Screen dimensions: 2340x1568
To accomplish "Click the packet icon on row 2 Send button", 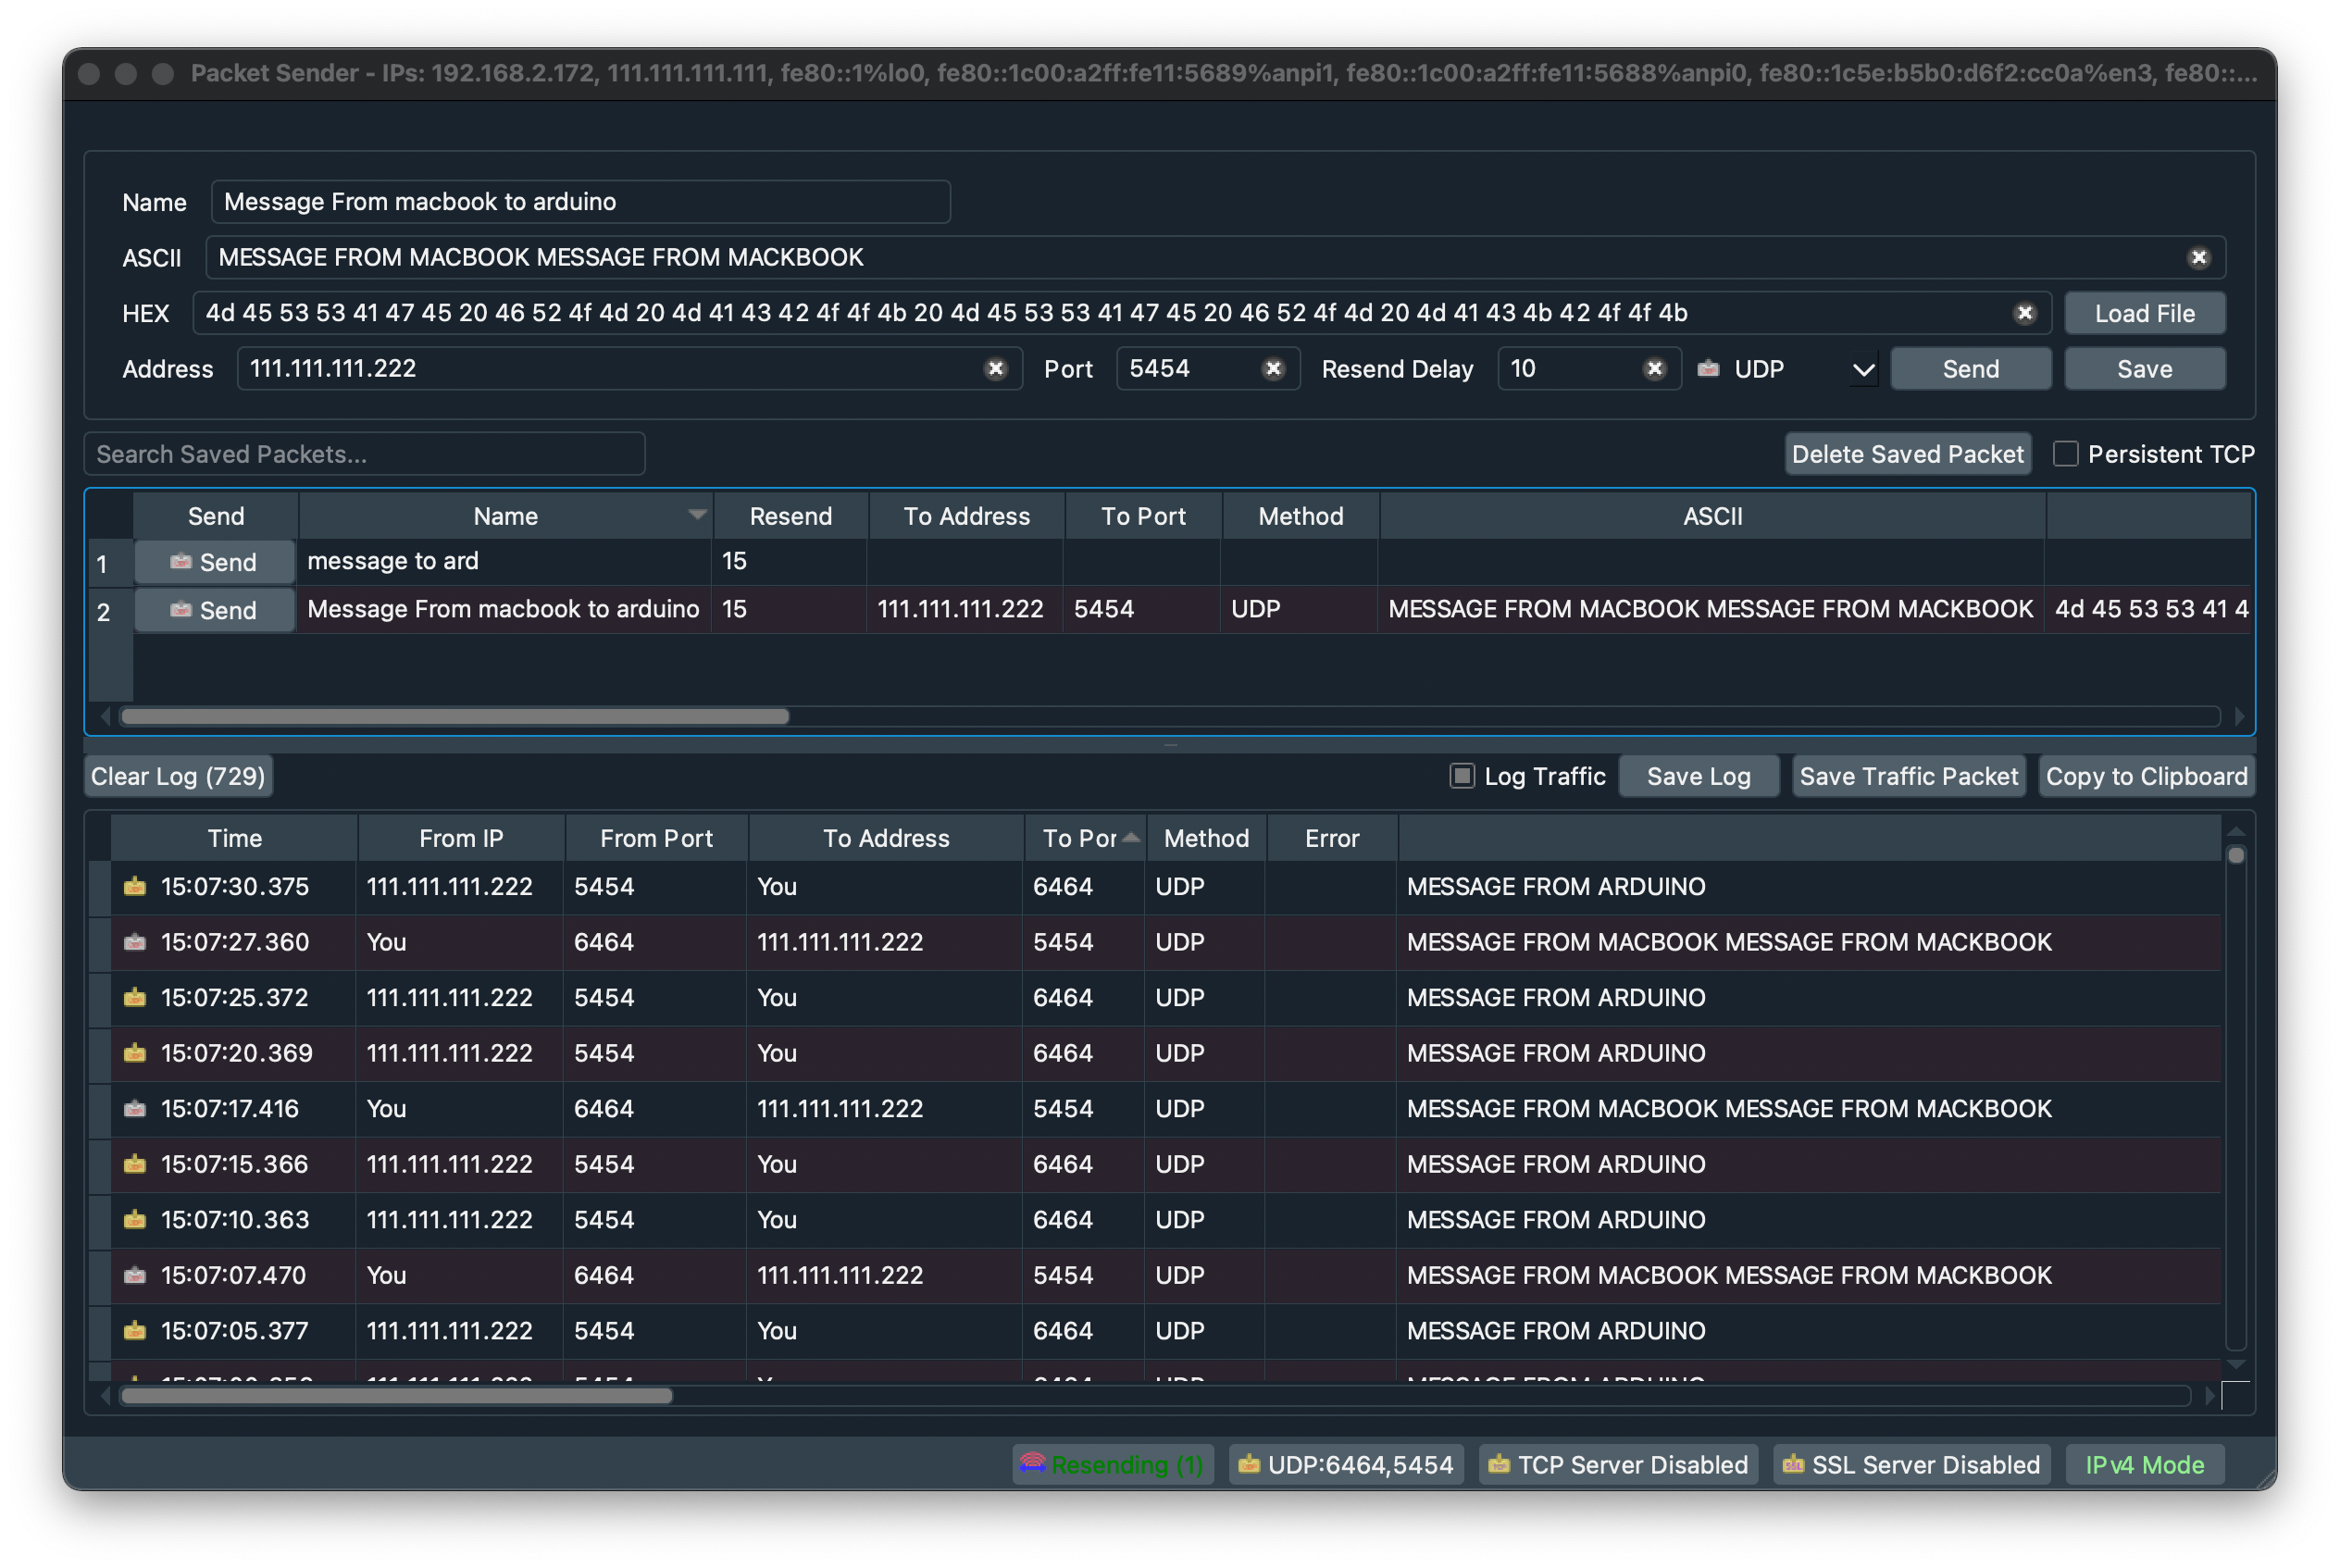I will point(181,610).
